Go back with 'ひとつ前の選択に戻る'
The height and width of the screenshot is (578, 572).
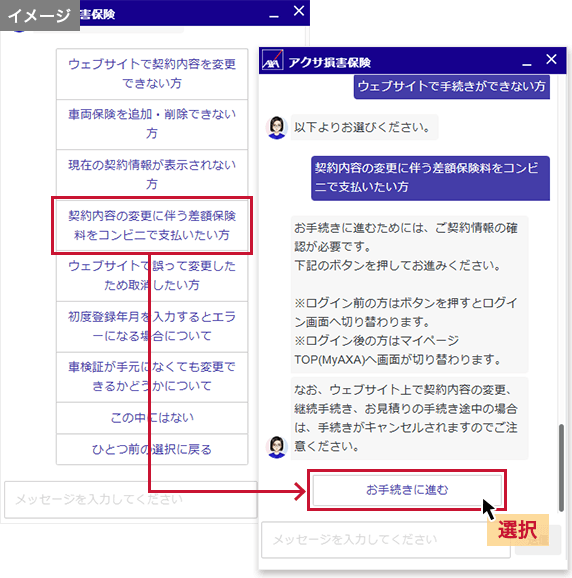click(x=152, y=449)
